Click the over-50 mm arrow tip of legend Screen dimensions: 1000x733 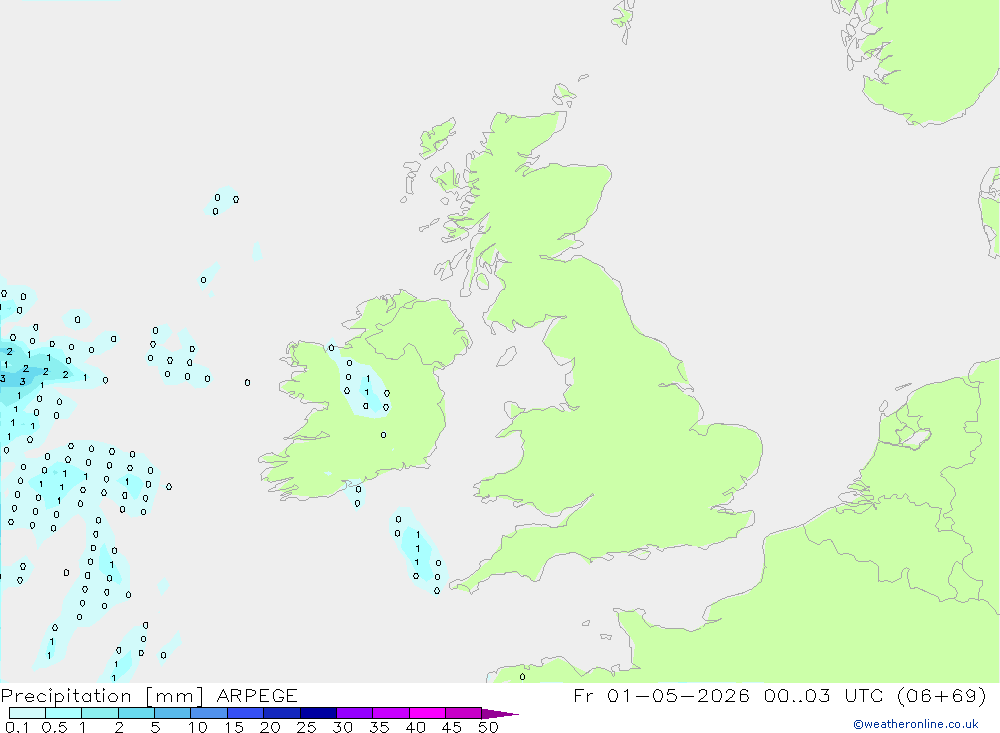[x=500, y=713]
